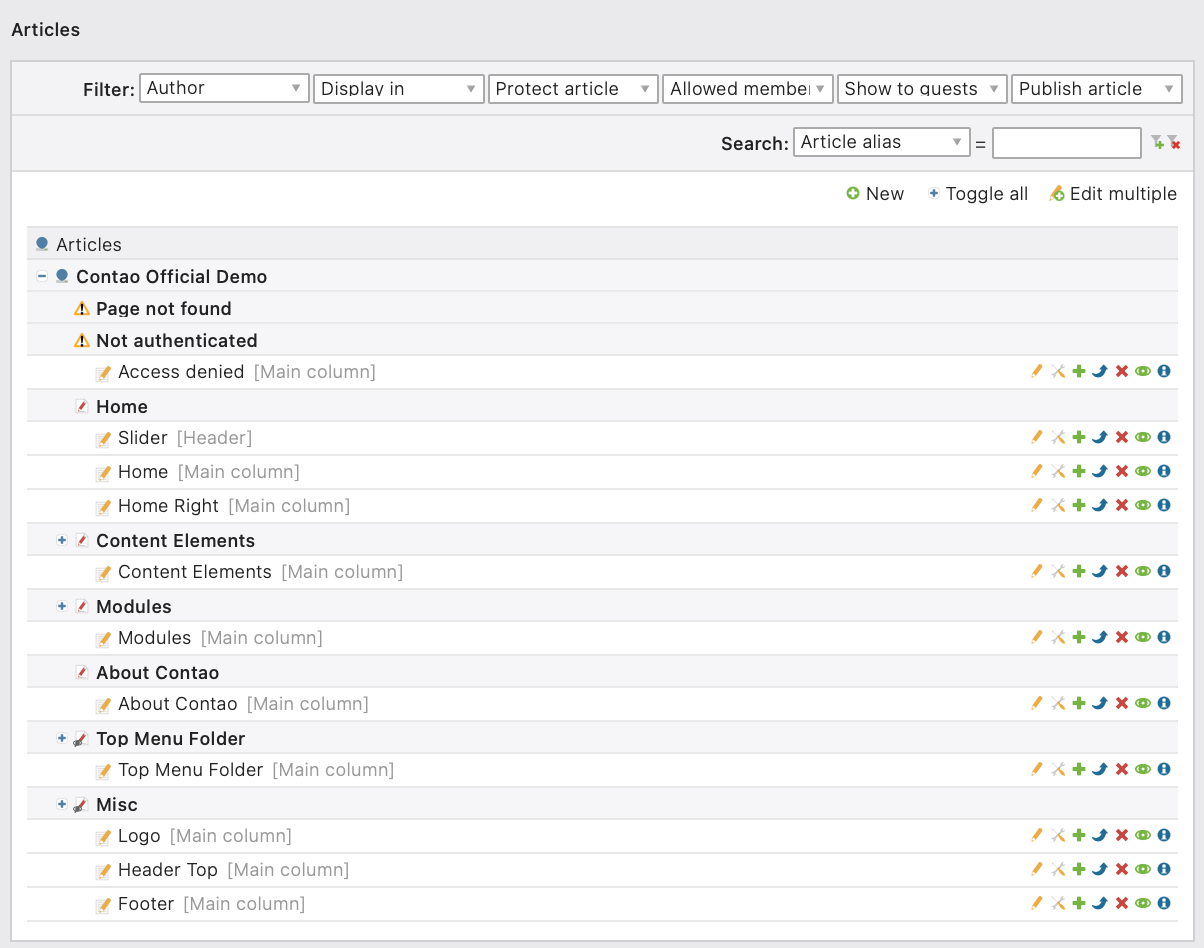
Task: Move the Header Top article
Action: 1100,870
